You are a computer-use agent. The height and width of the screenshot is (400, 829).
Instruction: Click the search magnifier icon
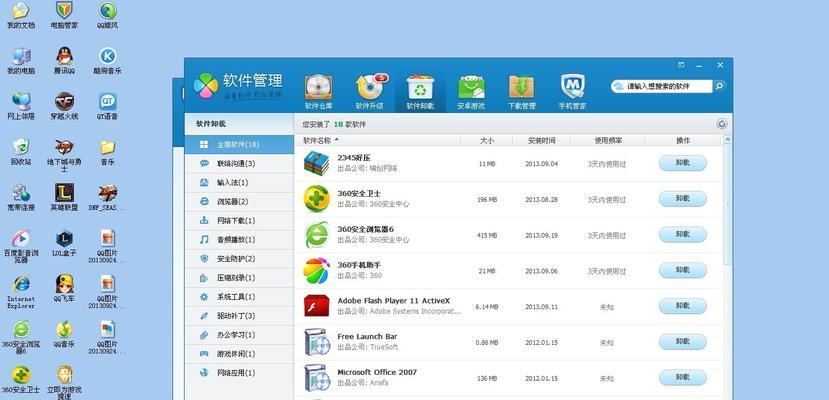(719, 86)
